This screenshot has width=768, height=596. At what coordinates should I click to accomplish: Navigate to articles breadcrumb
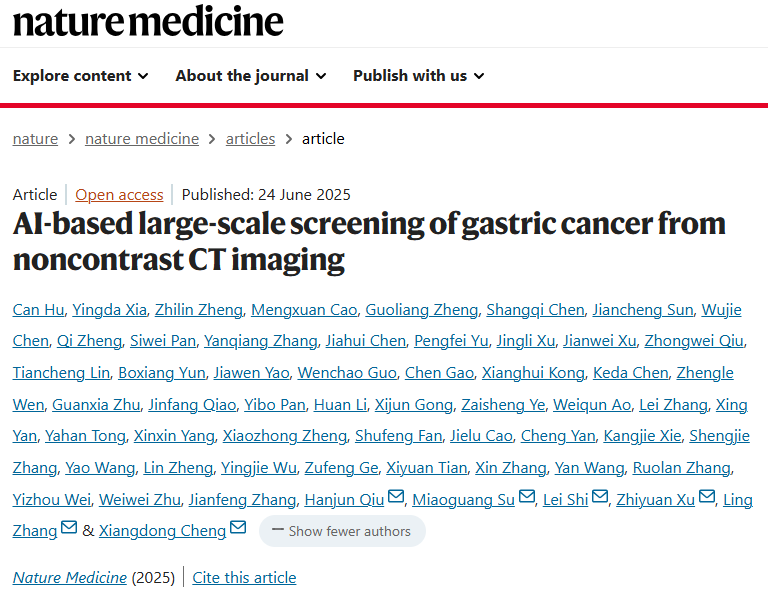[x=250, y=139]
